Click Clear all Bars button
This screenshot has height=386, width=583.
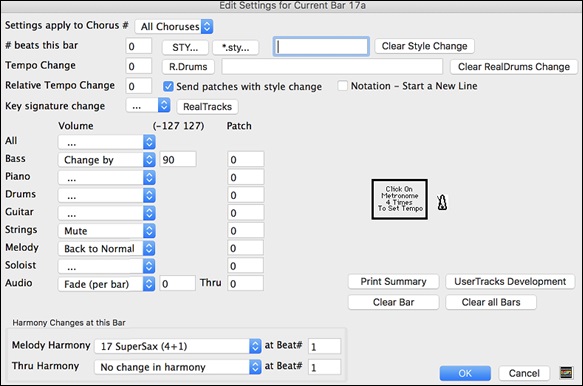point(491,302)
